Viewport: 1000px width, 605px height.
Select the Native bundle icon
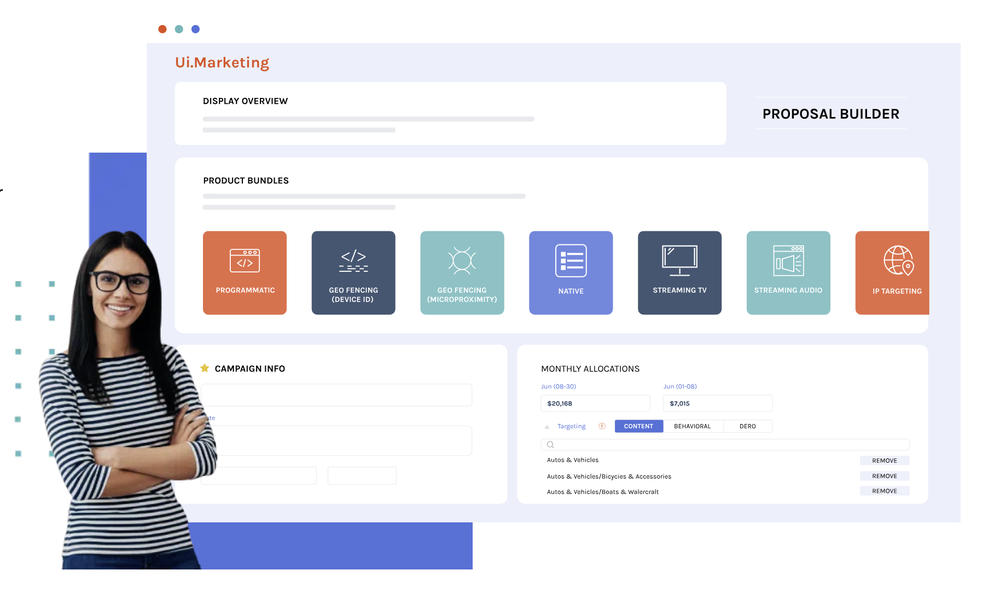[x=571, y=272]
